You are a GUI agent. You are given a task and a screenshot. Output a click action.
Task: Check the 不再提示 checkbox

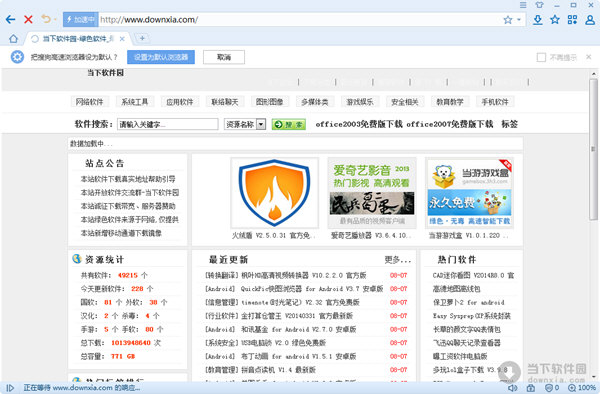pos(541,57)
